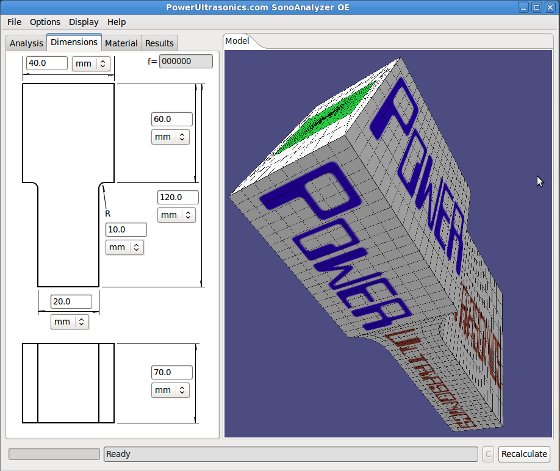Click the horn bottom-view rectangle drawing

(68, 383)
